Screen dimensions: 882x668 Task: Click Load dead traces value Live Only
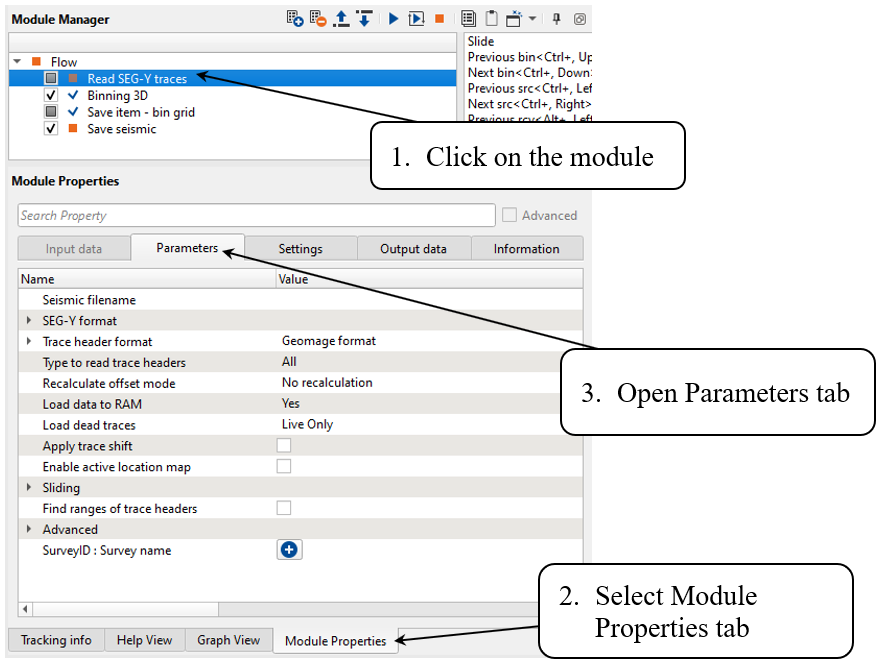tap(307, 425)
